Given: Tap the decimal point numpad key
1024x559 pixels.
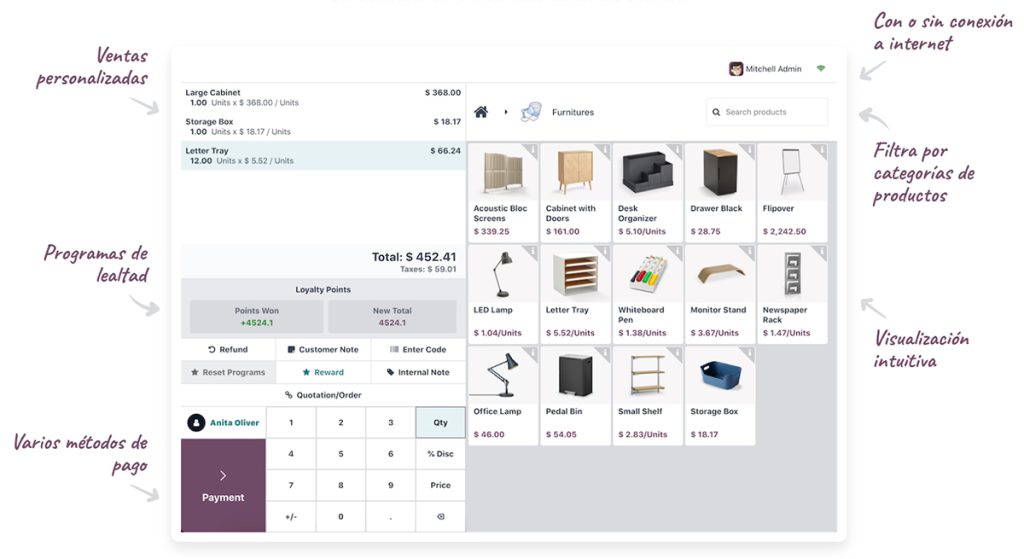Looking at the screenshot, I should click(391, 517).
